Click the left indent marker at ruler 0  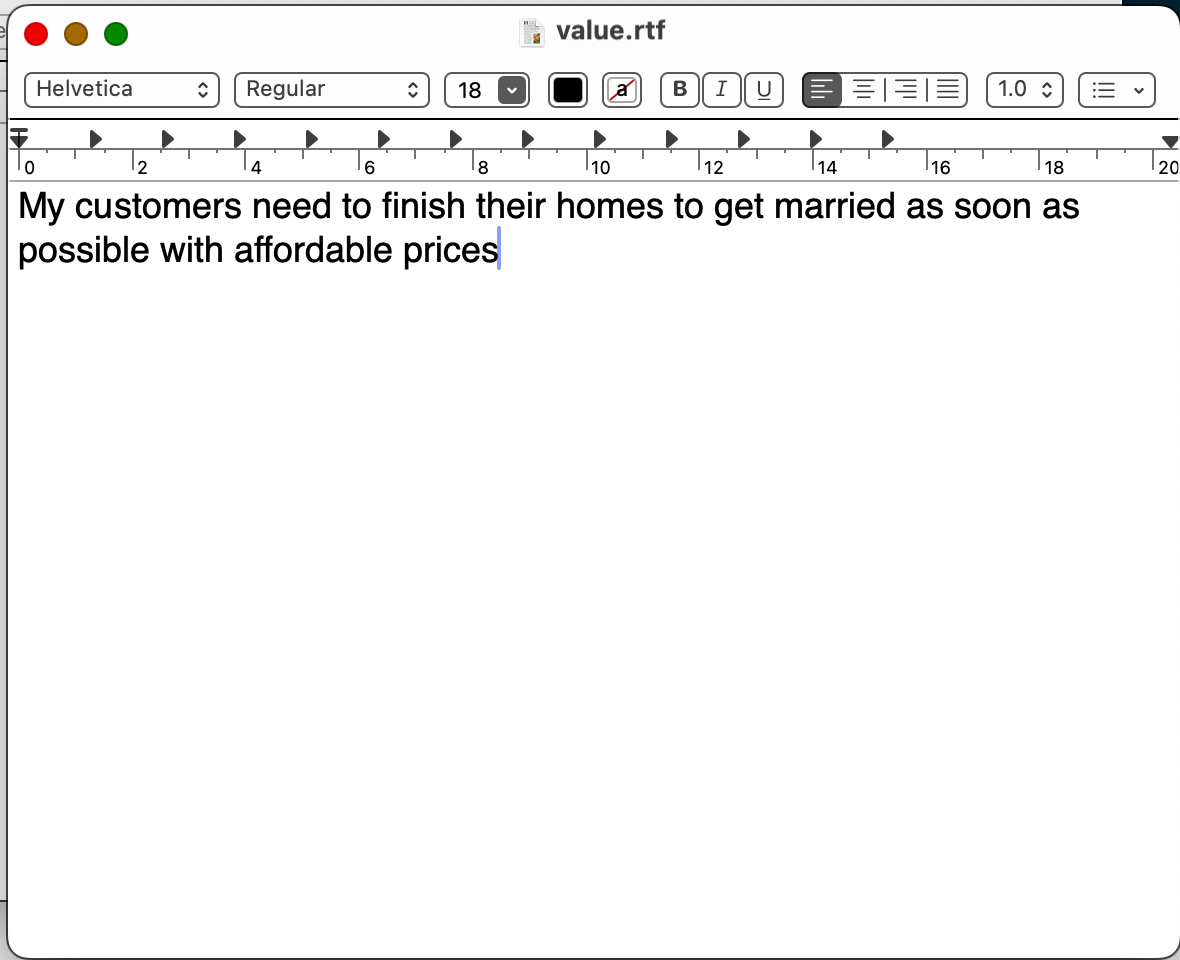click(x=19, y=138)
